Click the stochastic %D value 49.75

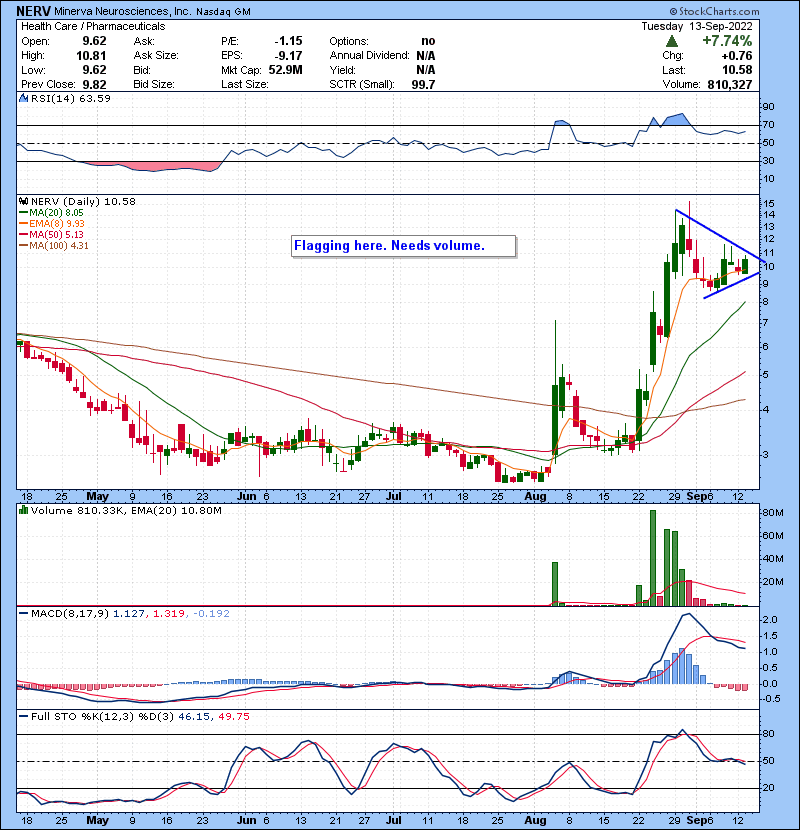233,717
